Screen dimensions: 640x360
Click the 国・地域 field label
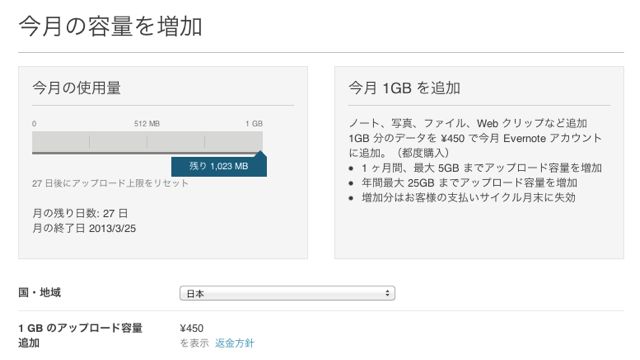pos(40,292)
